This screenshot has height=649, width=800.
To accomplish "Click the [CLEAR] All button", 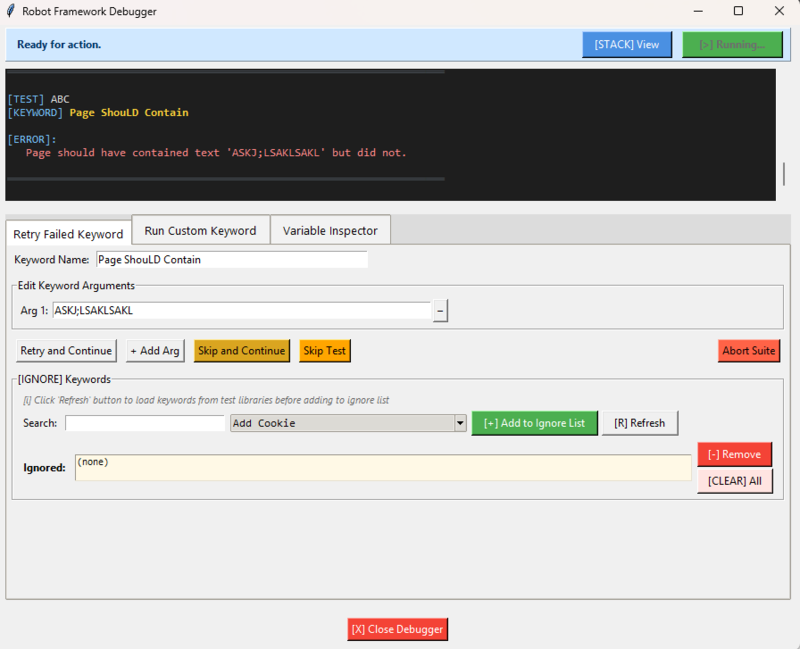I will [x=735, y=481].
